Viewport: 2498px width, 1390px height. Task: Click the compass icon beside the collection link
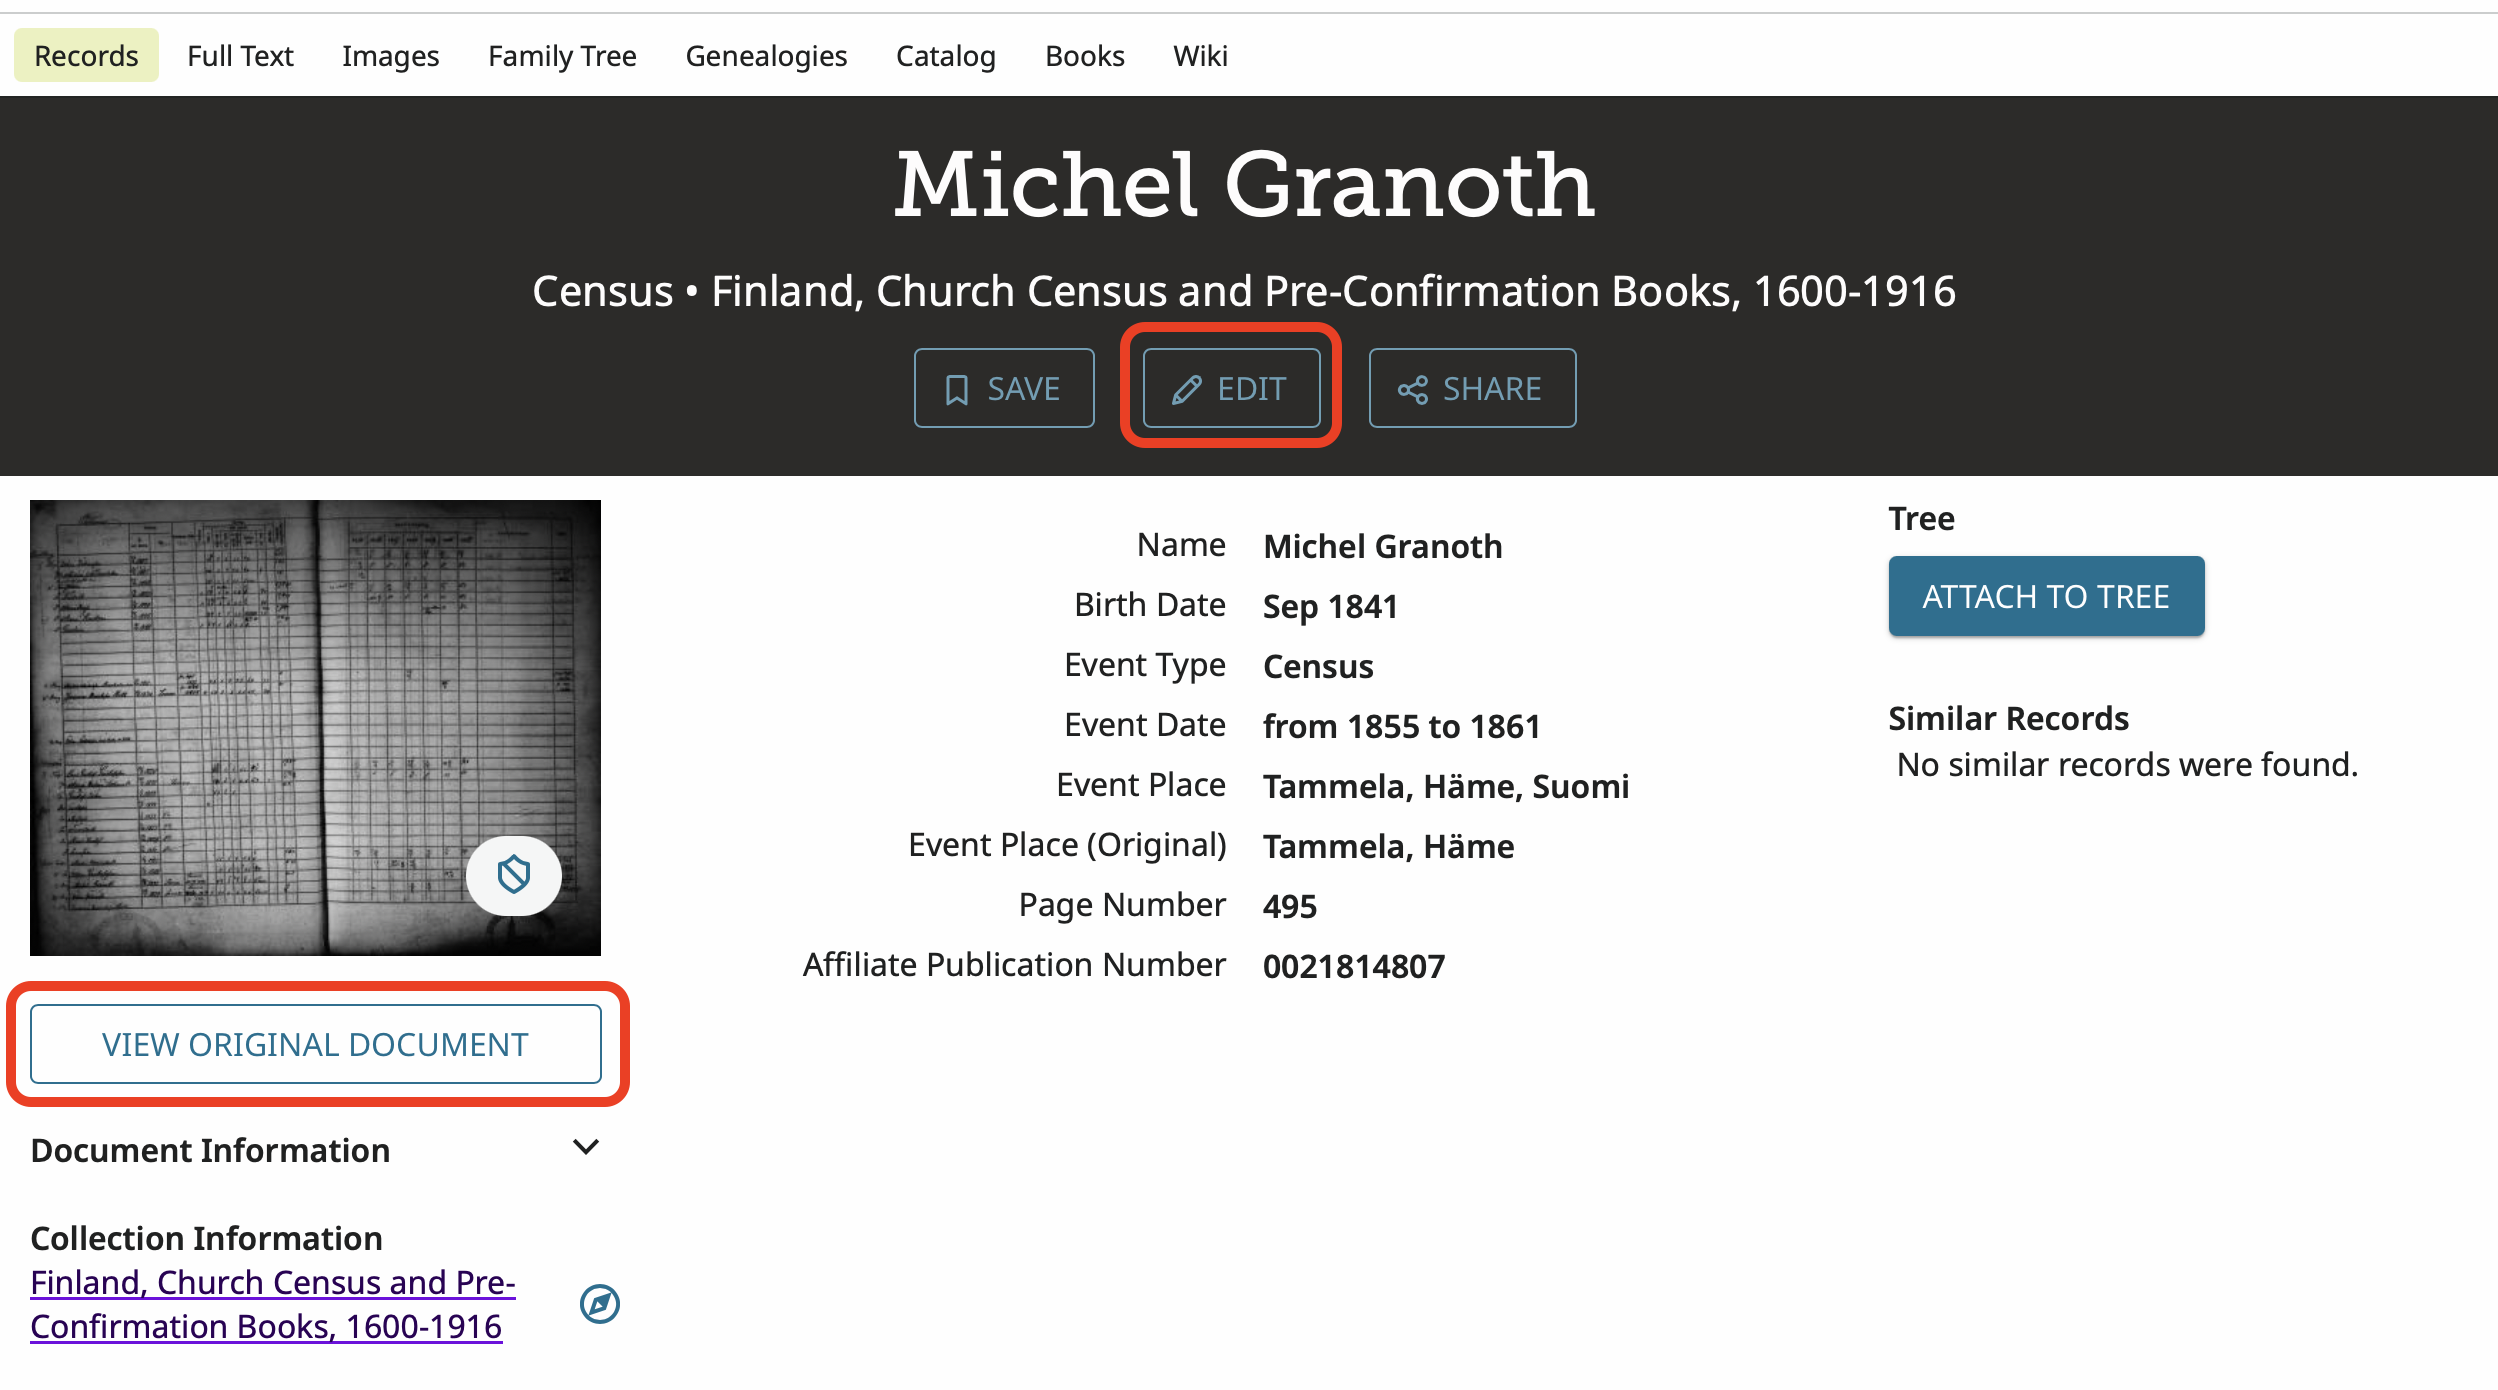pos(599,1303)
